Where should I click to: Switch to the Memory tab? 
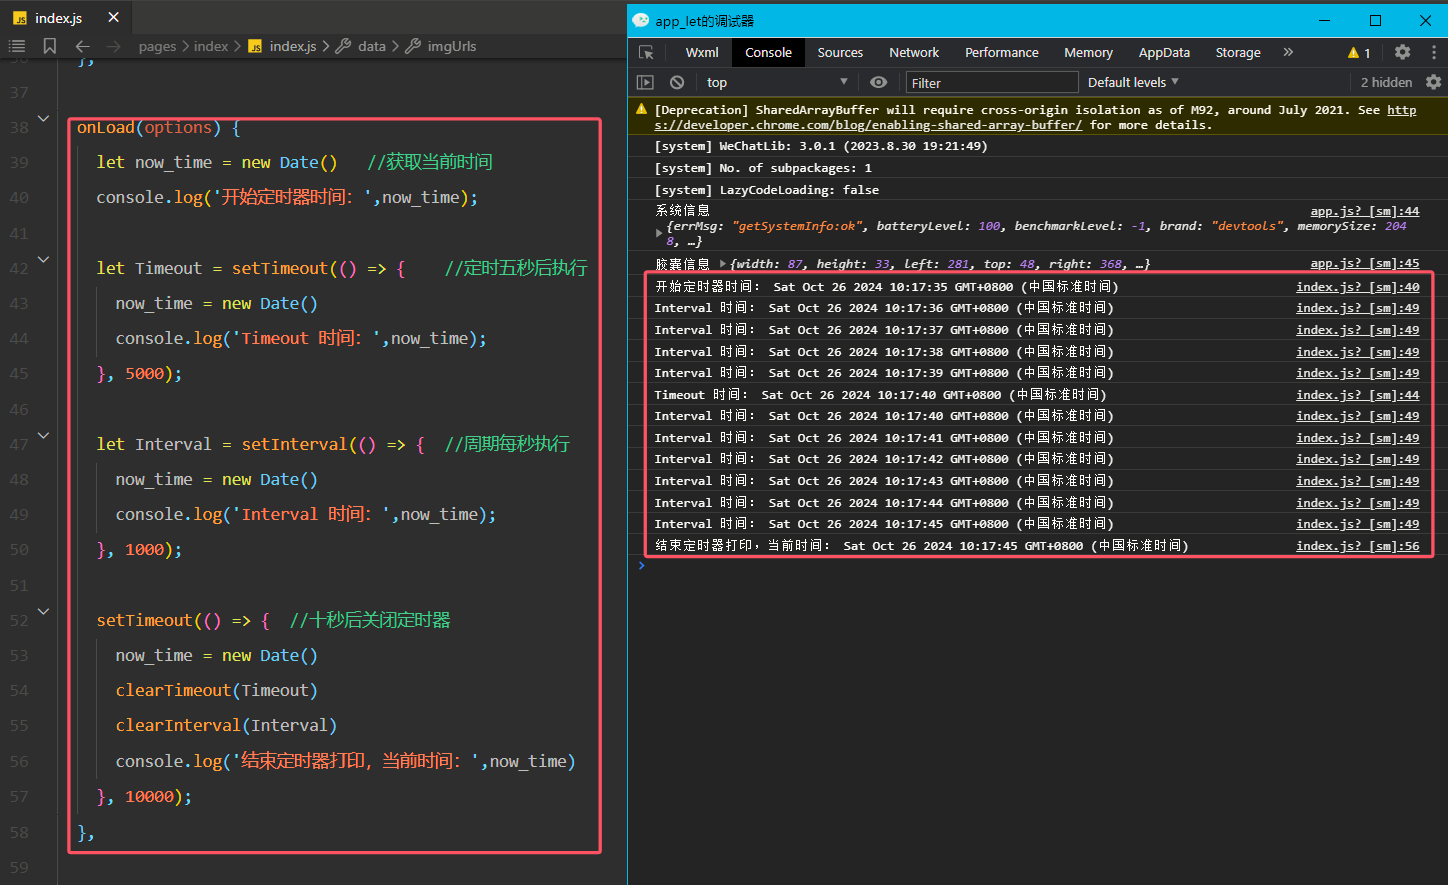pyautogui.click(x=1088, y=52)
